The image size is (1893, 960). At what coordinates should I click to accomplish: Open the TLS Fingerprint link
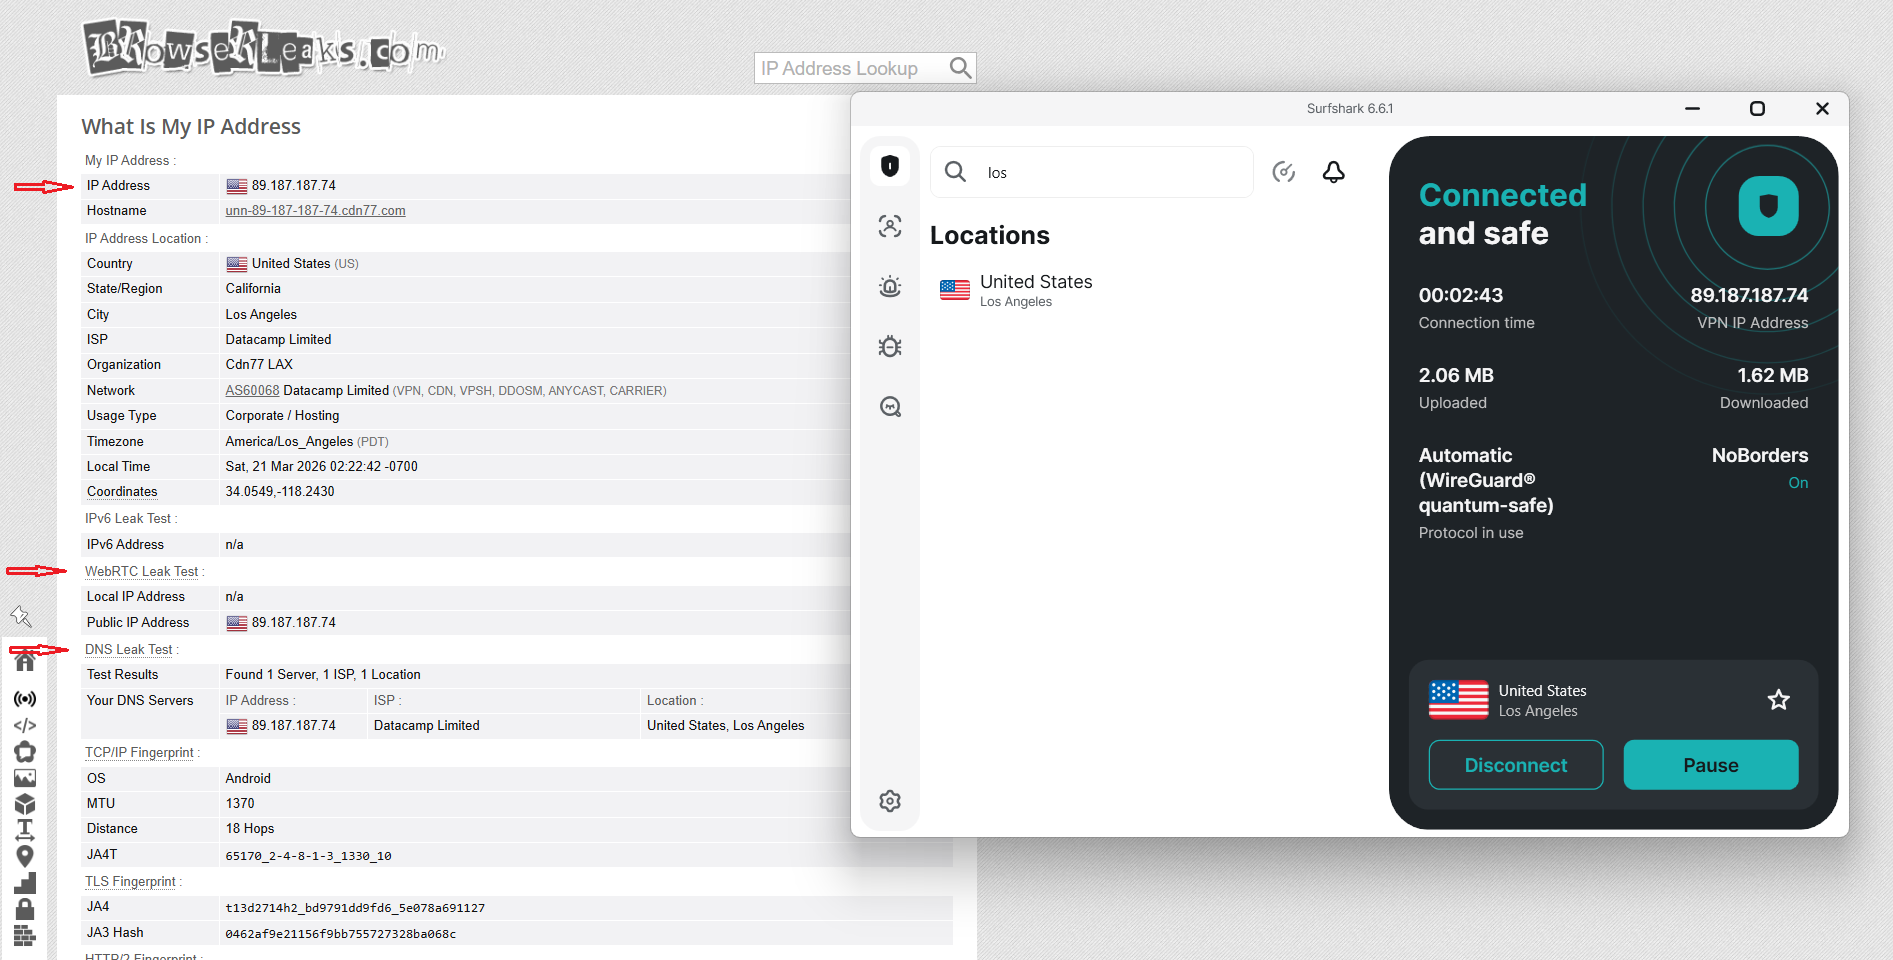[130, 882]
